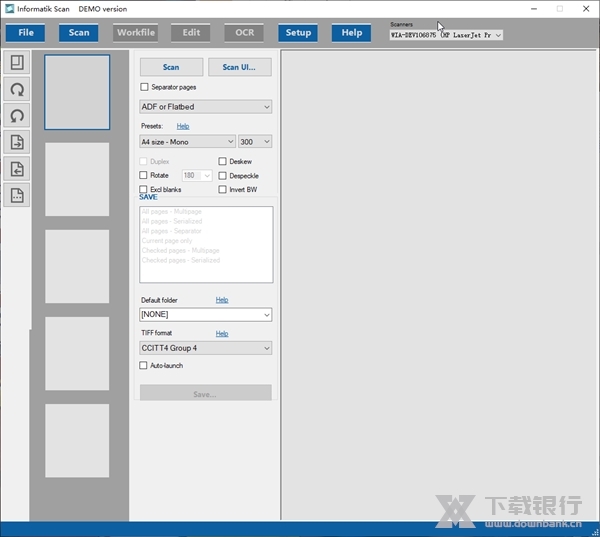This screenshot has height=537, width=600.
Task: Expand the A4 size - Mono preset dropdown
Action: coord(187,142)
